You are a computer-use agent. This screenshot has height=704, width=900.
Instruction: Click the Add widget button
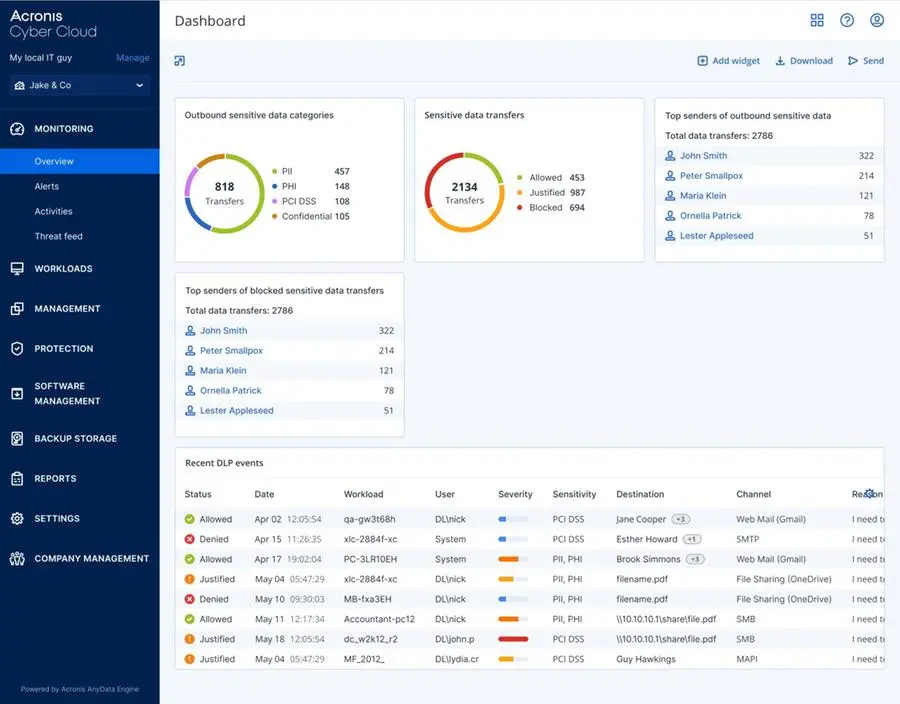tap(728, 61)
